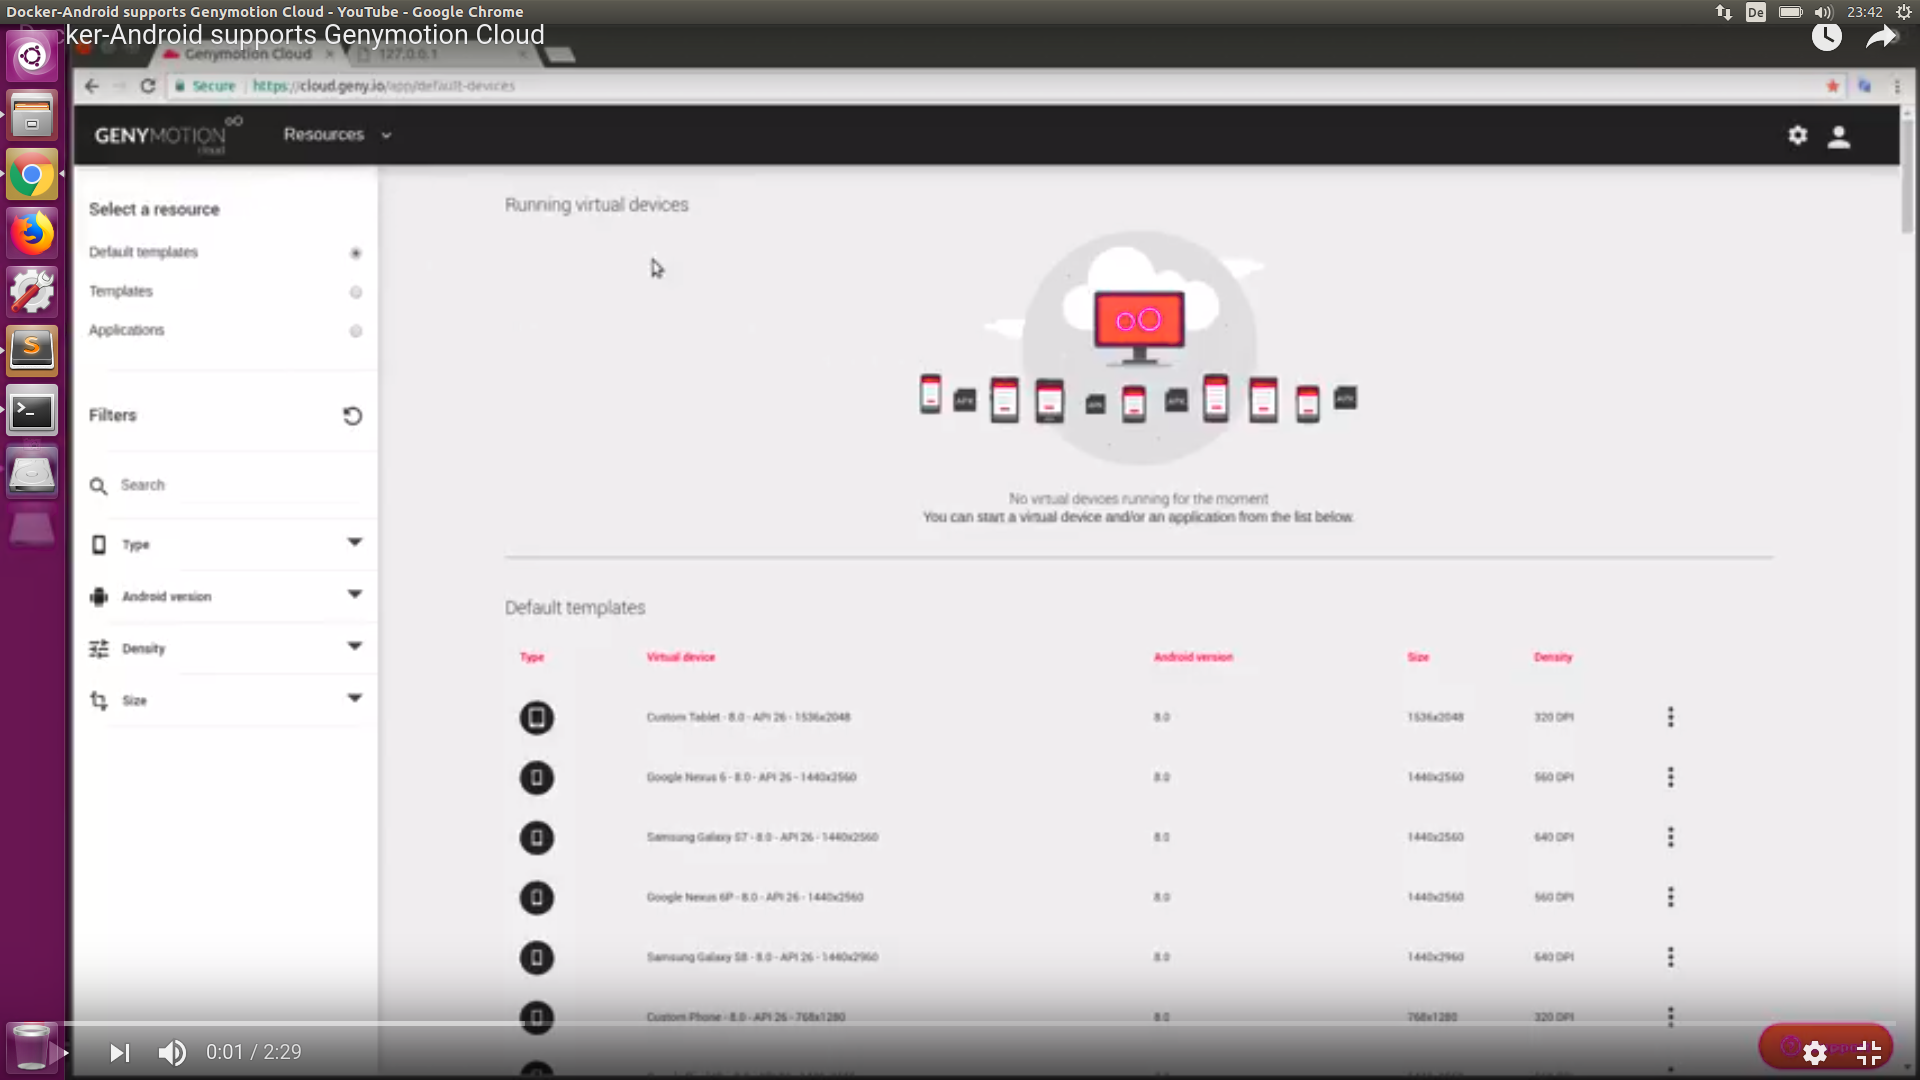Reset filters with the refresh icon
The width and height of the screenshot is (1920, 1080).
[x=352, y=416]
